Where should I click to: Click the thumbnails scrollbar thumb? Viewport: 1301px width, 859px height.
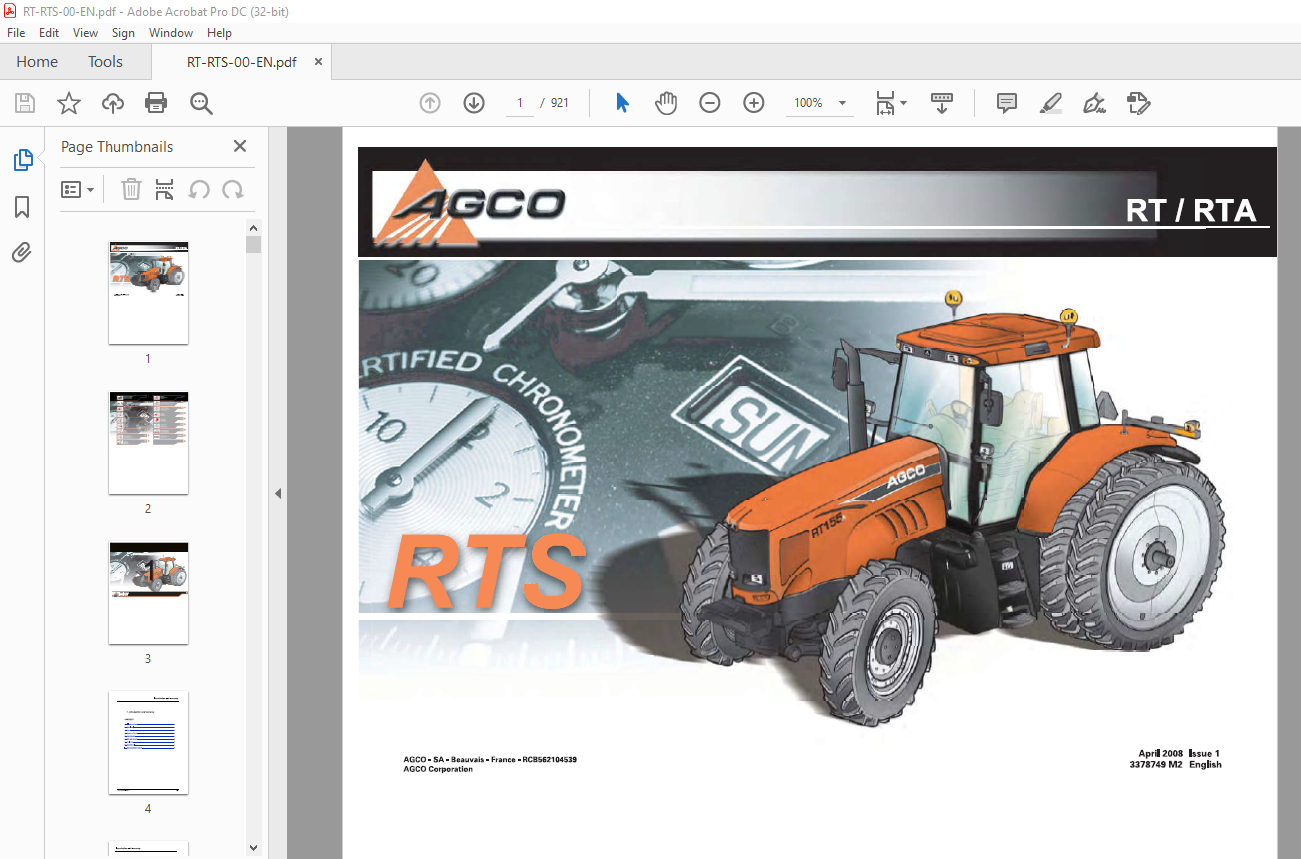pyautogui.click(x=253, y=245)
